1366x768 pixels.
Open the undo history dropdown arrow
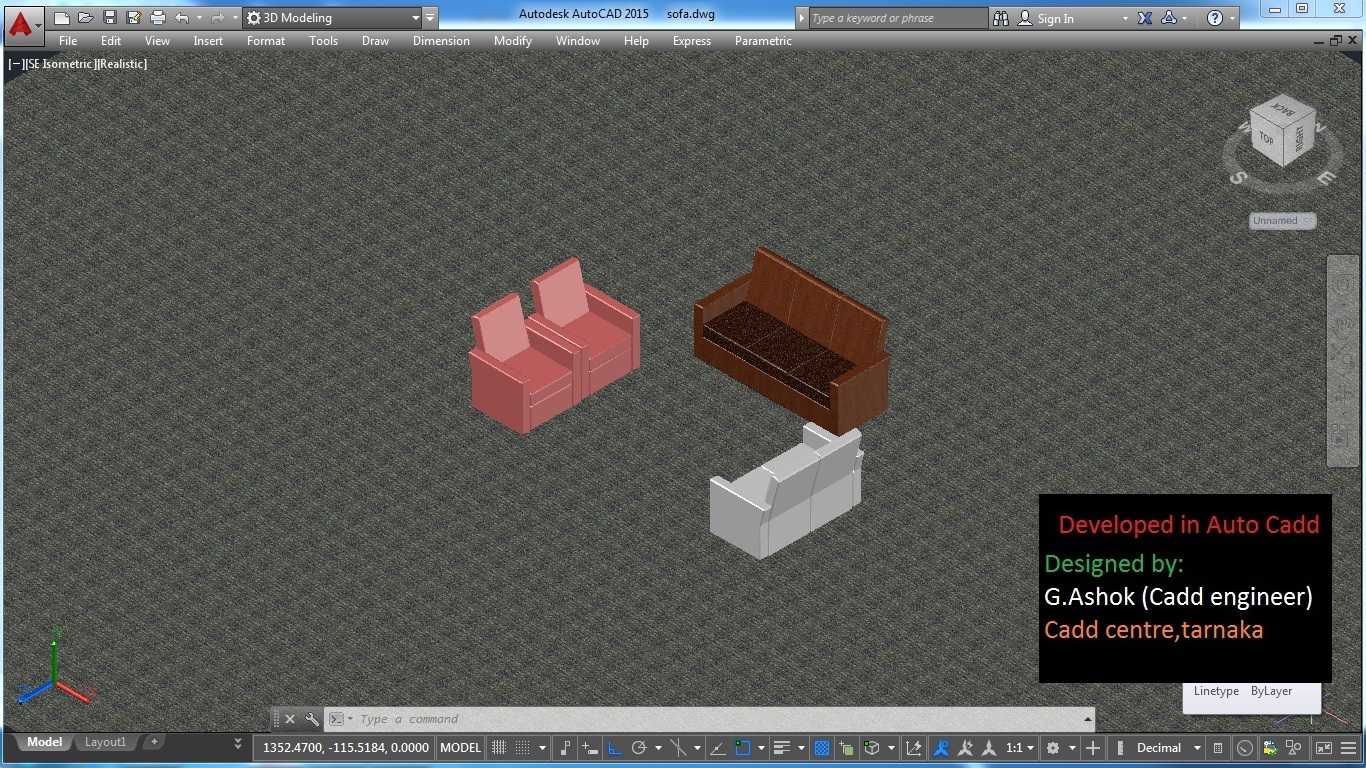click(199, 18)
